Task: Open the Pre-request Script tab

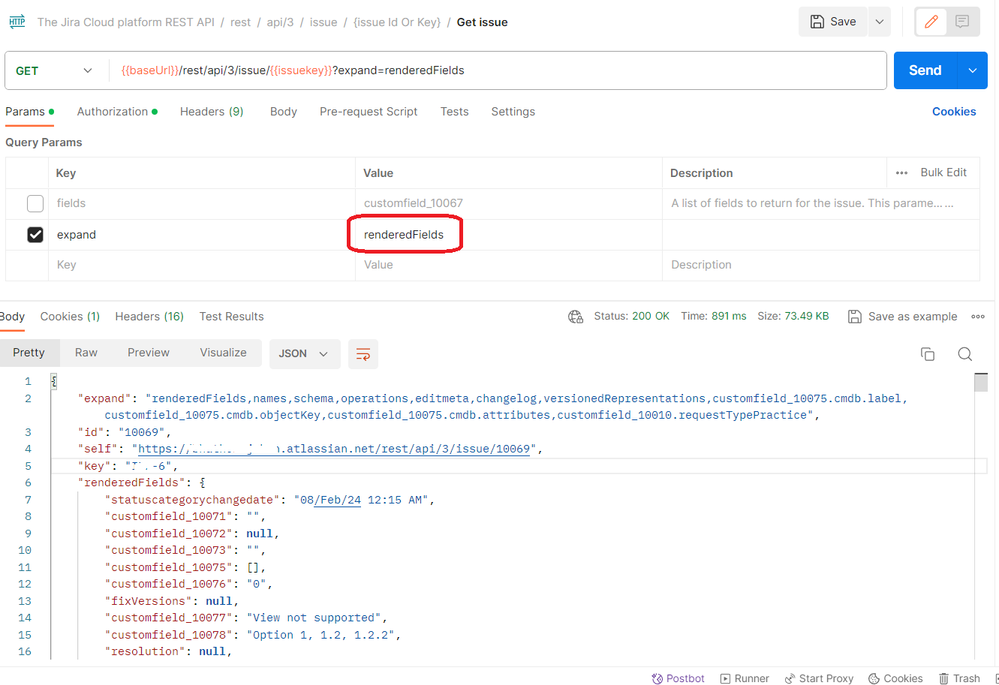Action: point(368,112)
